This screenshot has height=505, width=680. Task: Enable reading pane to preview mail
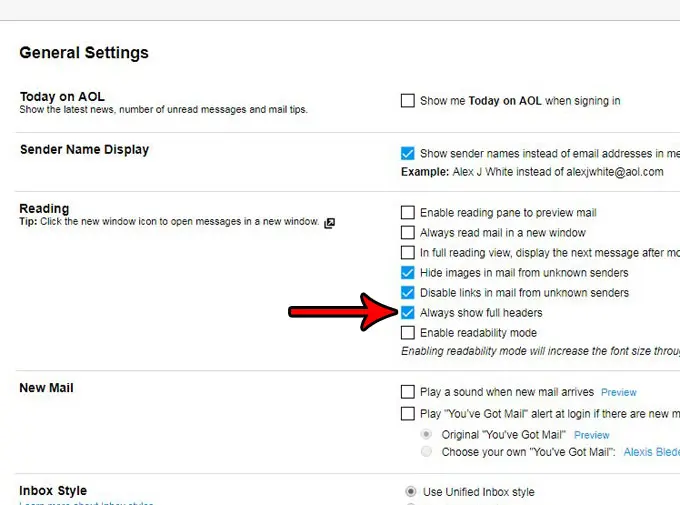pos(407,213)
